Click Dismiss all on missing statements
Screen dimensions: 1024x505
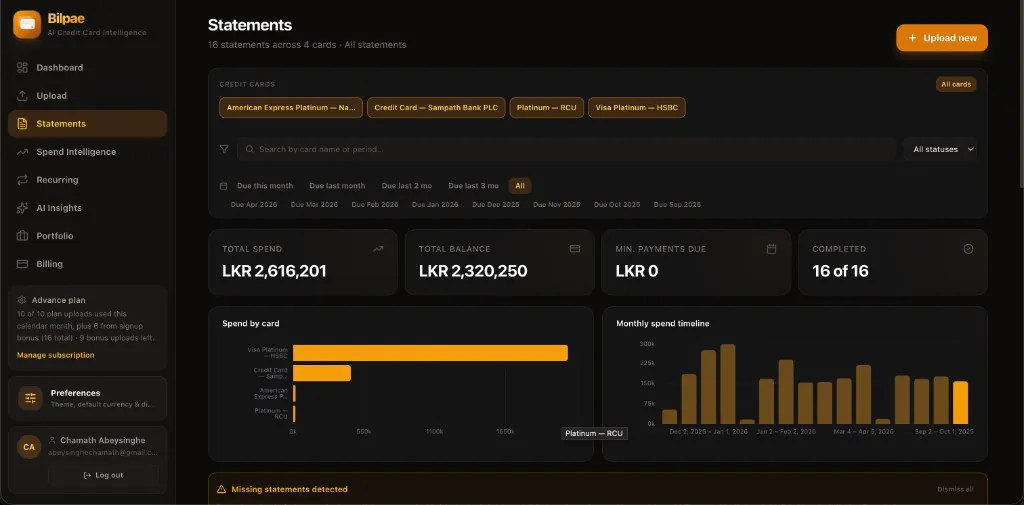coord(955,489)
